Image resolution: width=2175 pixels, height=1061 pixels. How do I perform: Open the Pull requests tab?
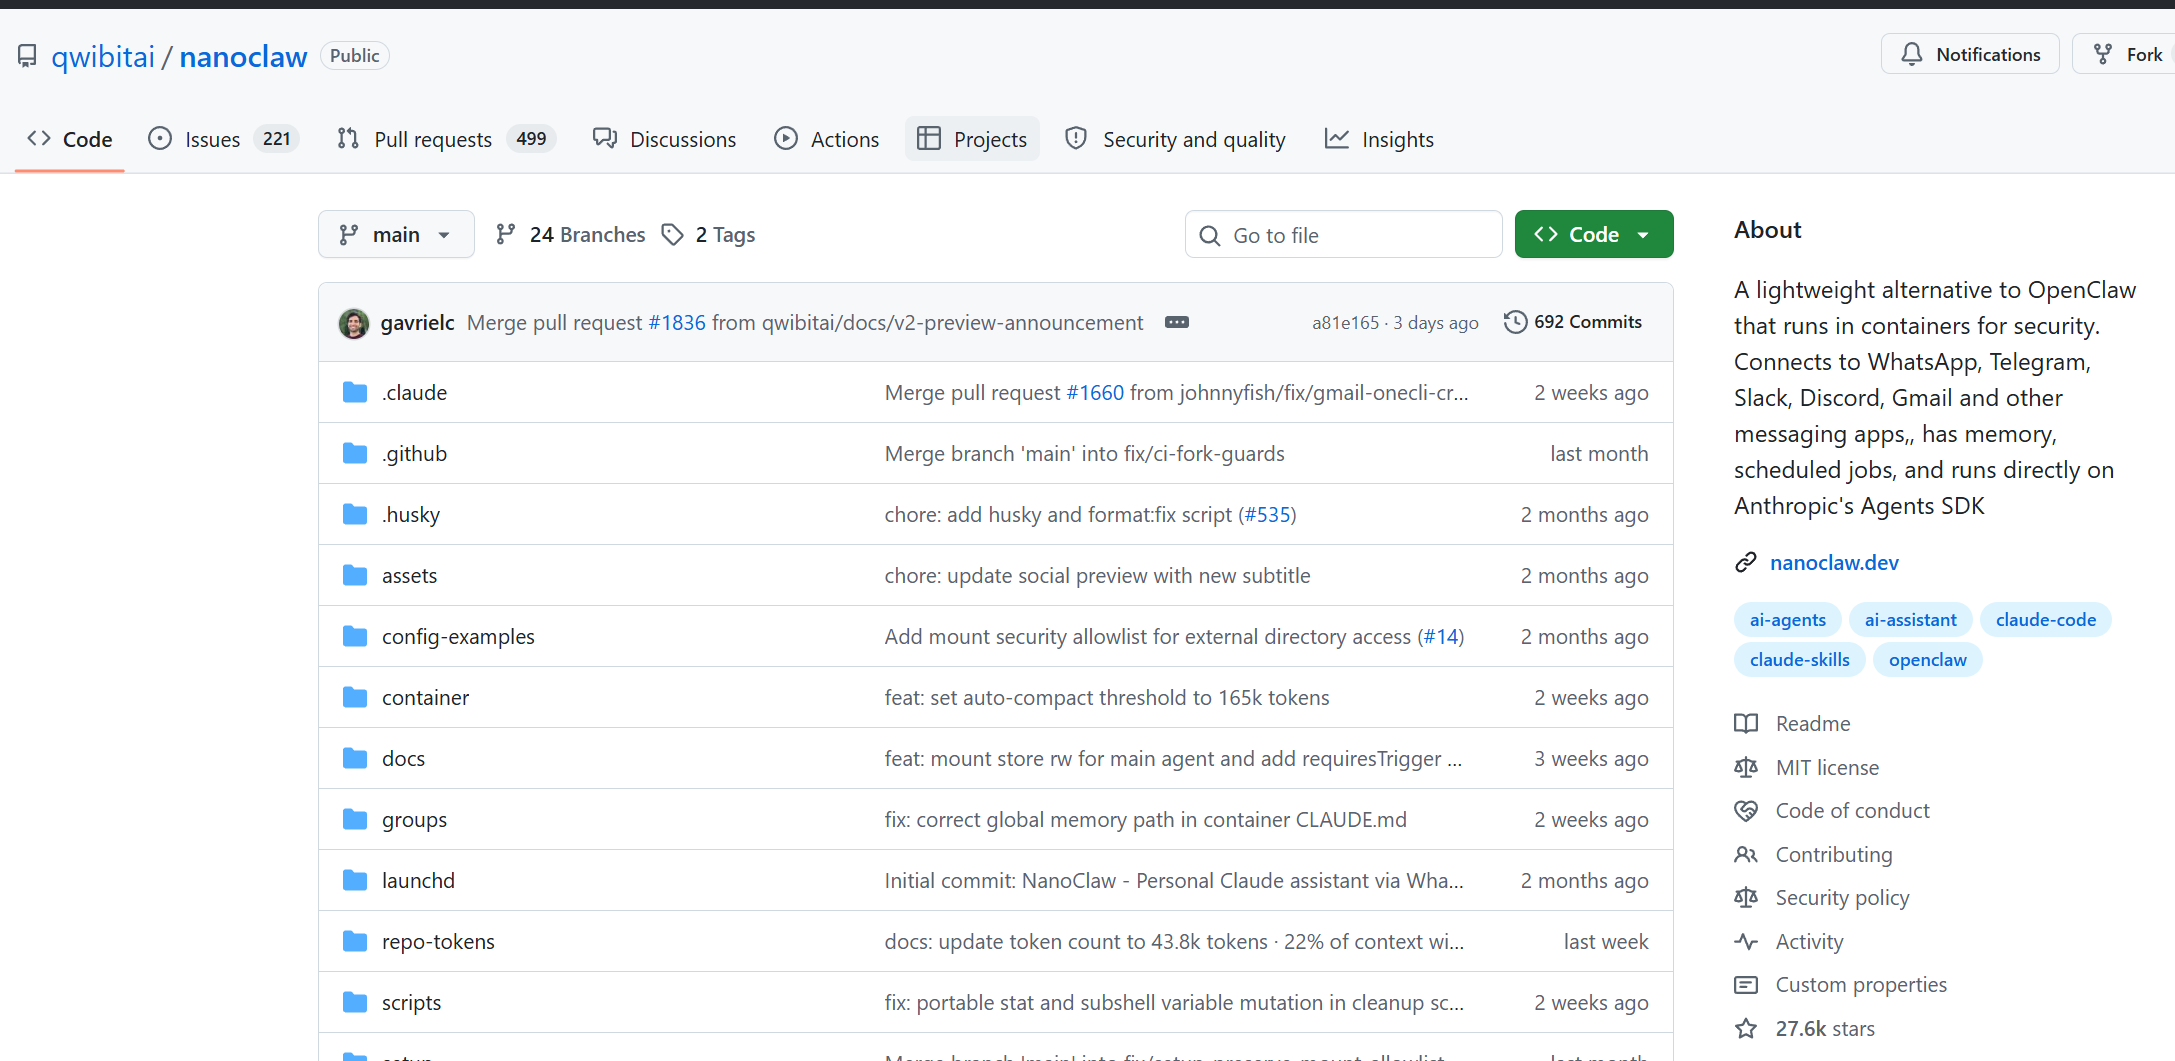445,139
